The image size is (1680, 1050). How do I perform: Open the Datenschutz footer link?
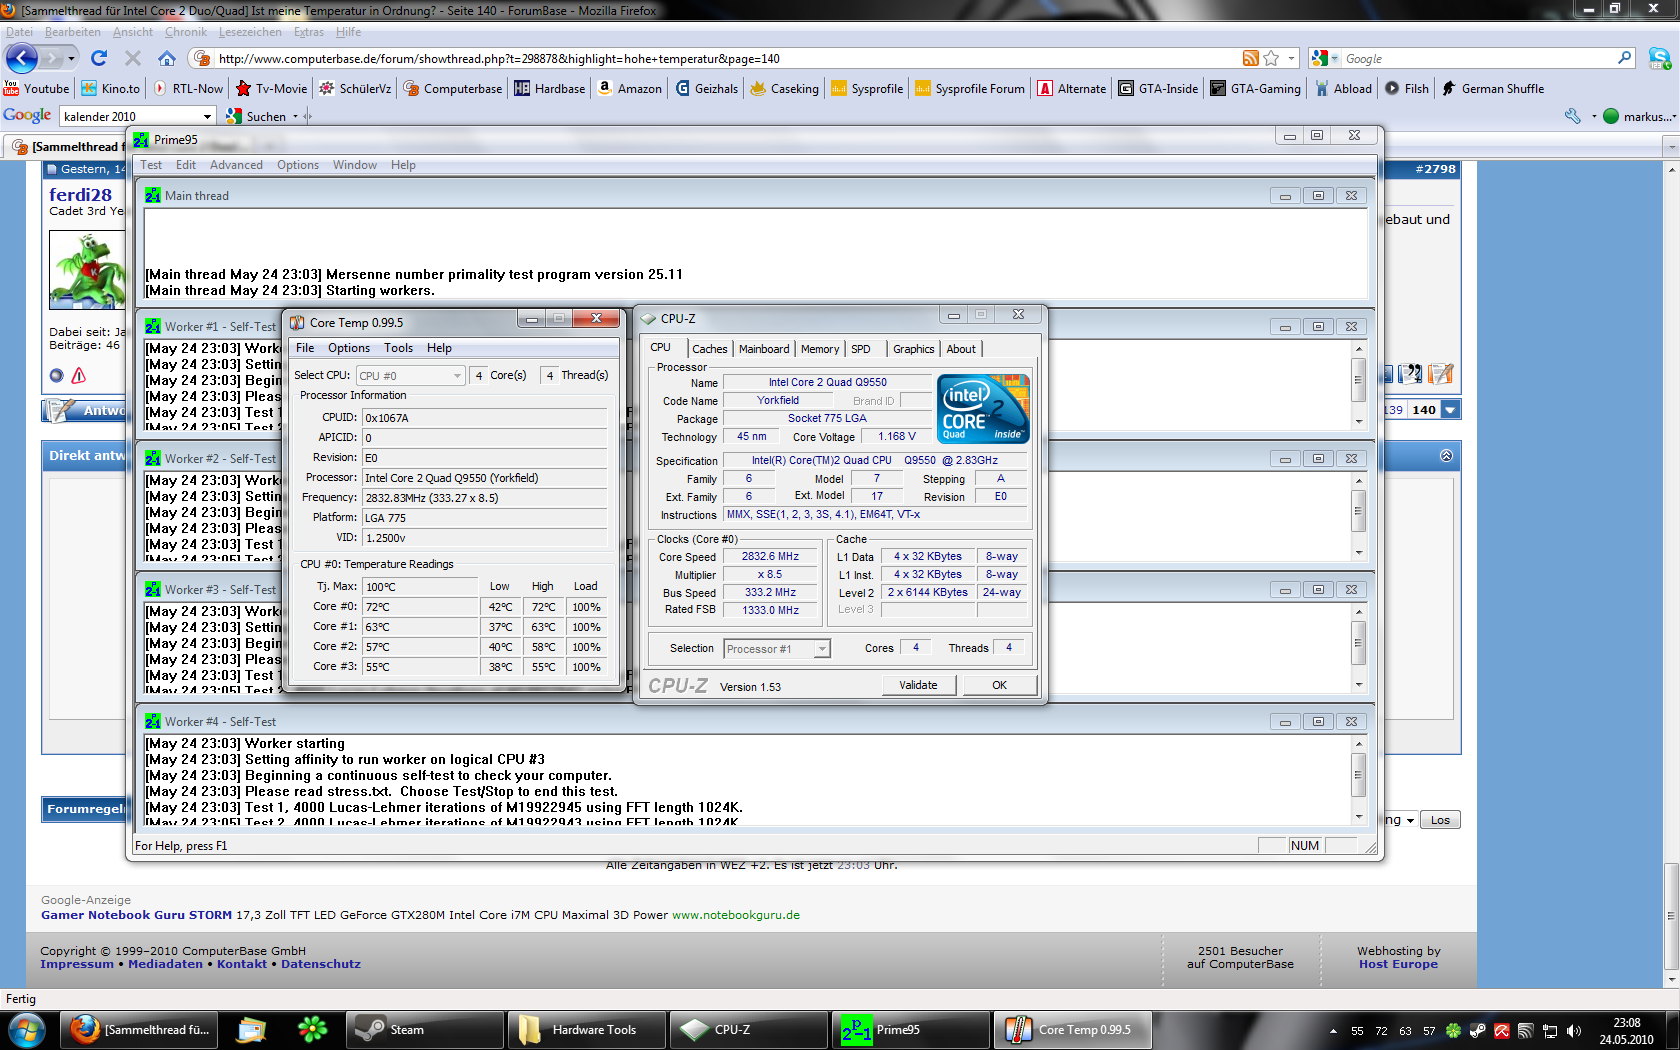tap(321, 964)
